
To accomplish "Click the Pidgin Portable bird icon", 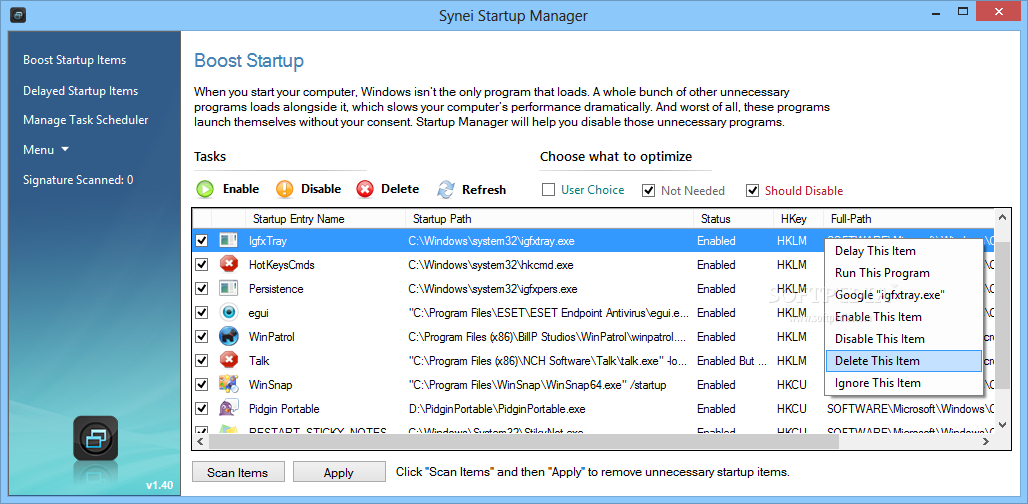I will (x=228, y=408).
